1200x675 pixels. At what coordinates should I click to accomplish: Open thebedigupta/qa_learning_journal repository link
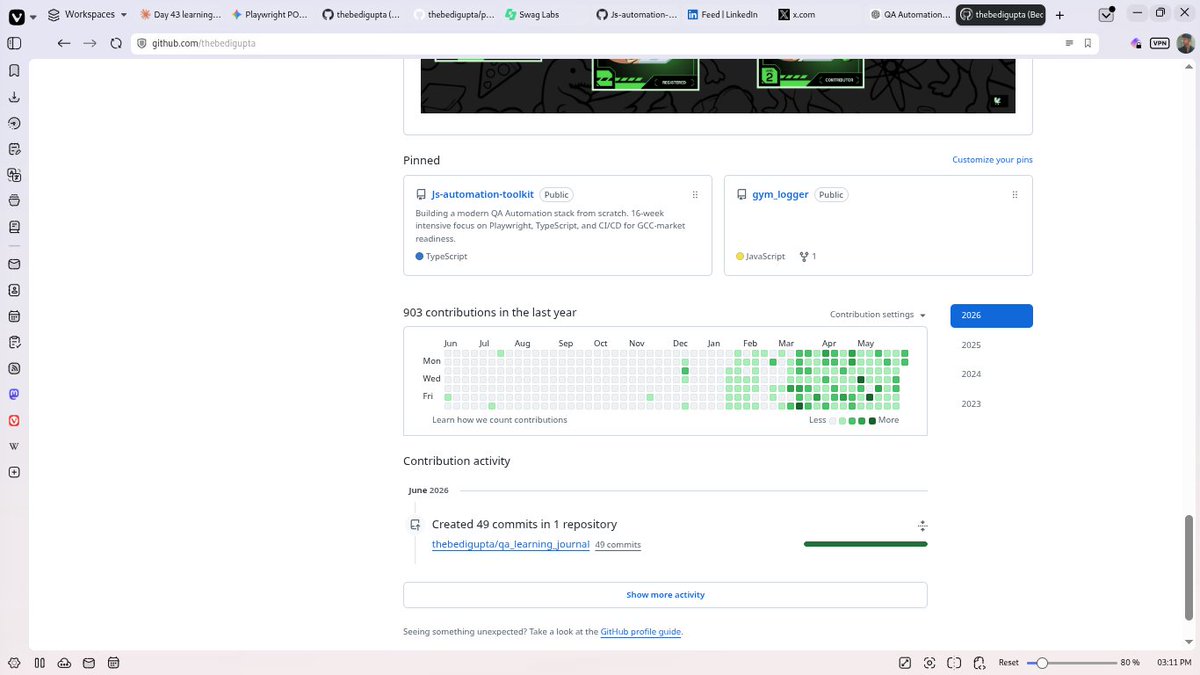tap(510, 545)
